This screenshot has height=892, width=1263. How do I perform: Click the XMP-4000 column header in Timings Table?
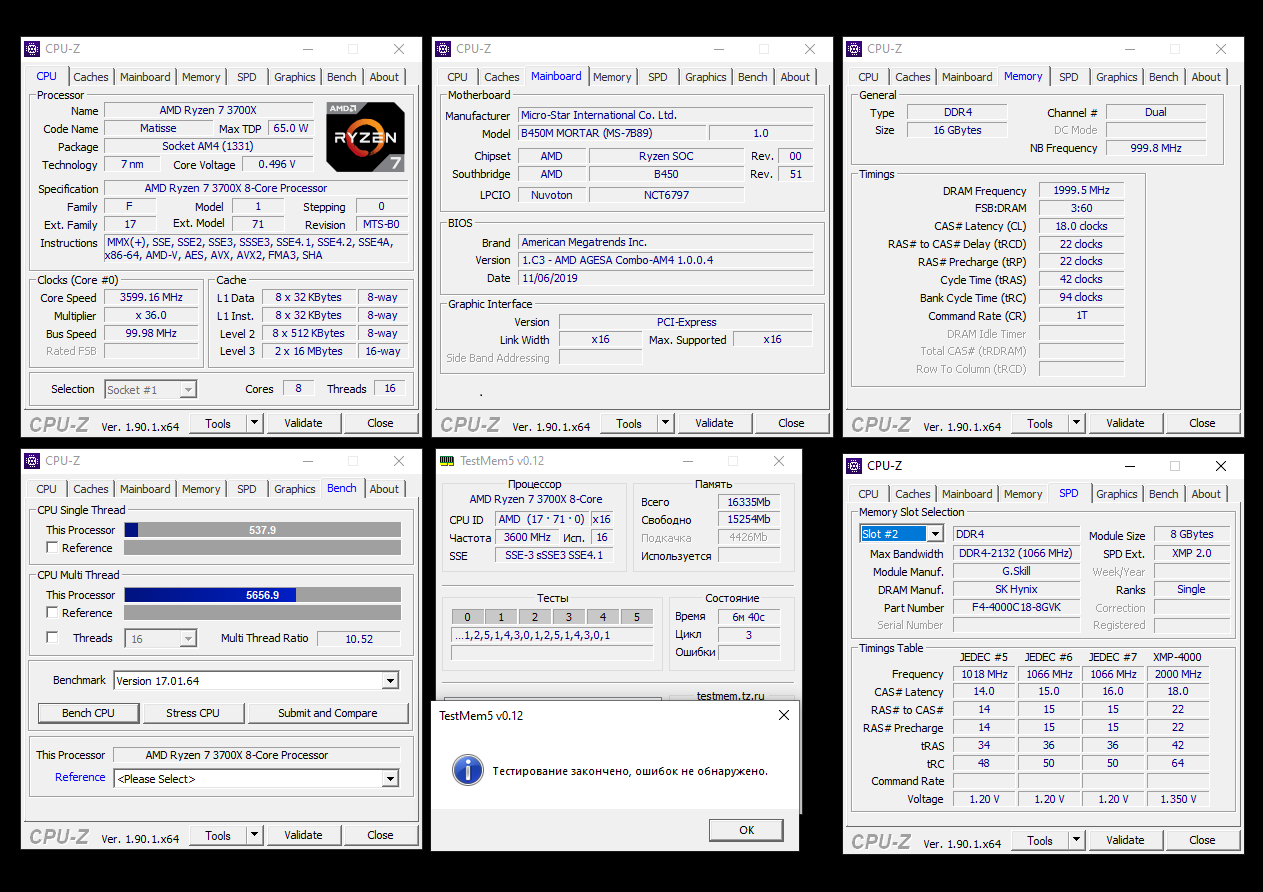(x=1177, y=657)
